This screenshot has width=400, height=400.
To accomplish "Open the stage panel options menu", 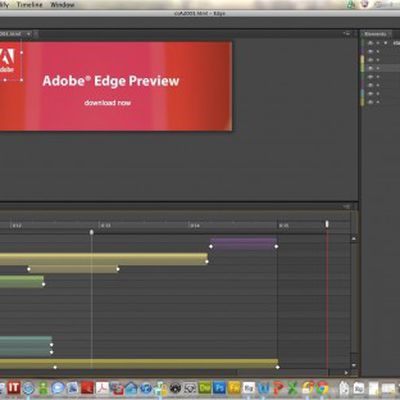I will (x=347, y=34).
